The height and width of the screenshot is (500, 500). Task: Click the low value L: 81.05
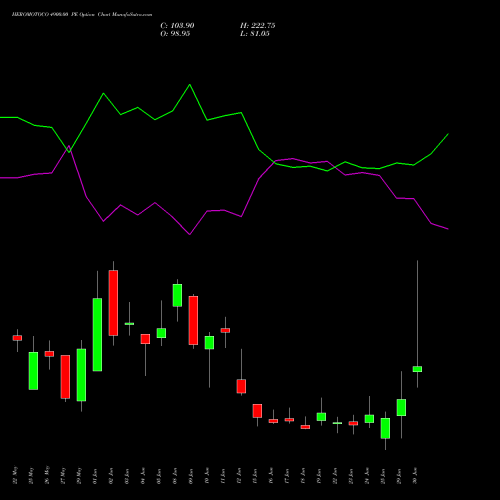point(255,34)
